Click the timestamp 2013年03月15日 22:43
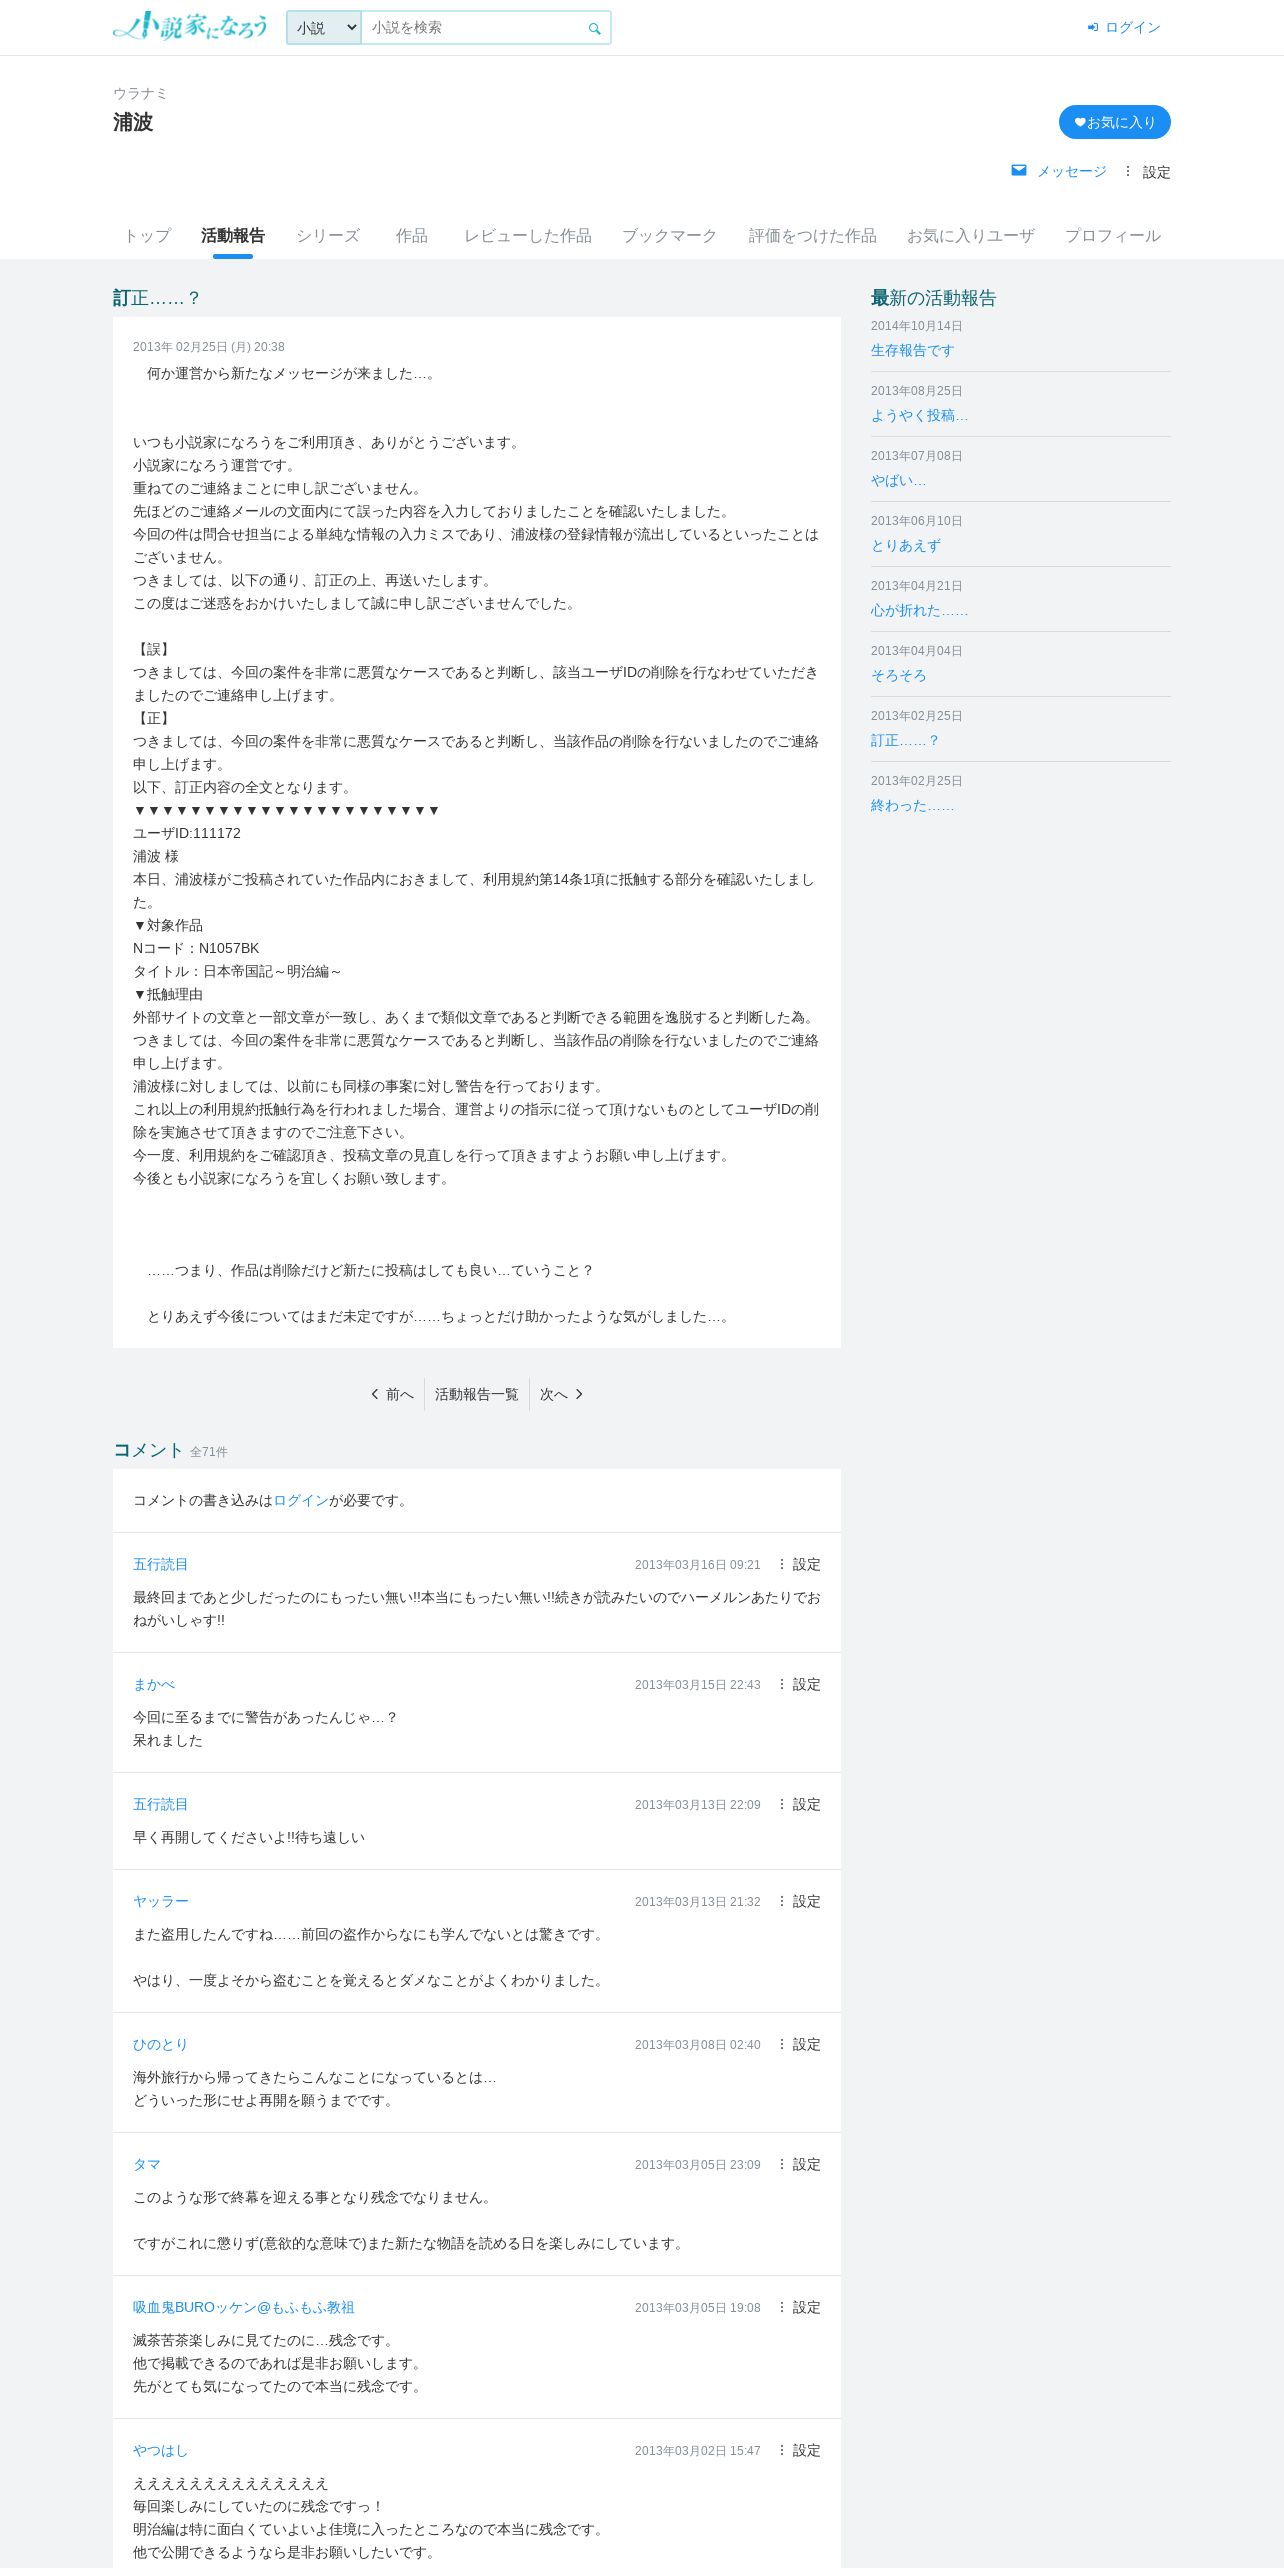The width and height of the screenshot is (1284, 2568). 698,1685
